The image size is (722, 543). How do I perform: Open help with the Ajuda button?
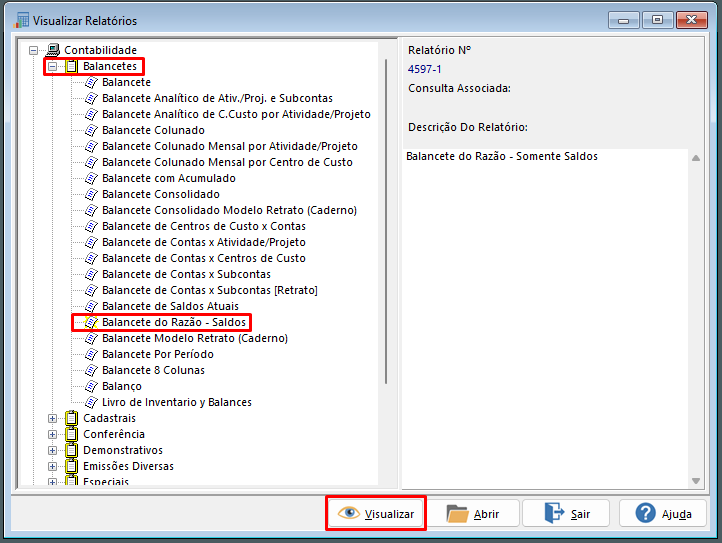coord(663,513)
